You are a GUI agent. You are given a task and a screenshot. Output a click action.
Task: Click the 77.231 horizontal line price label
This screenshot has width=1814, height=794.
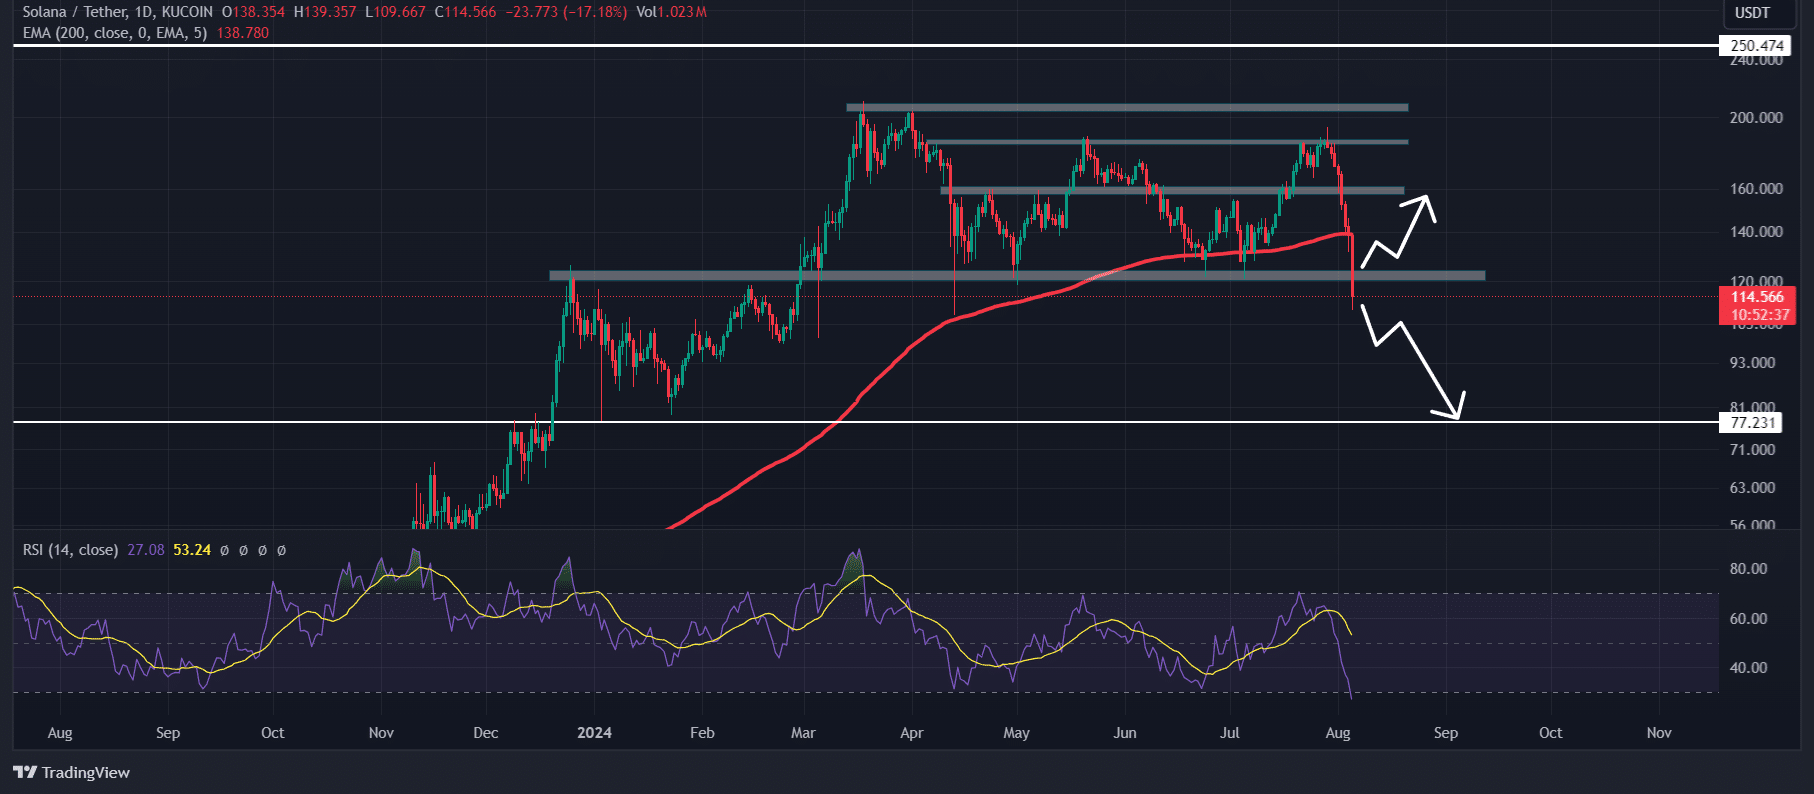point(1753,422)
